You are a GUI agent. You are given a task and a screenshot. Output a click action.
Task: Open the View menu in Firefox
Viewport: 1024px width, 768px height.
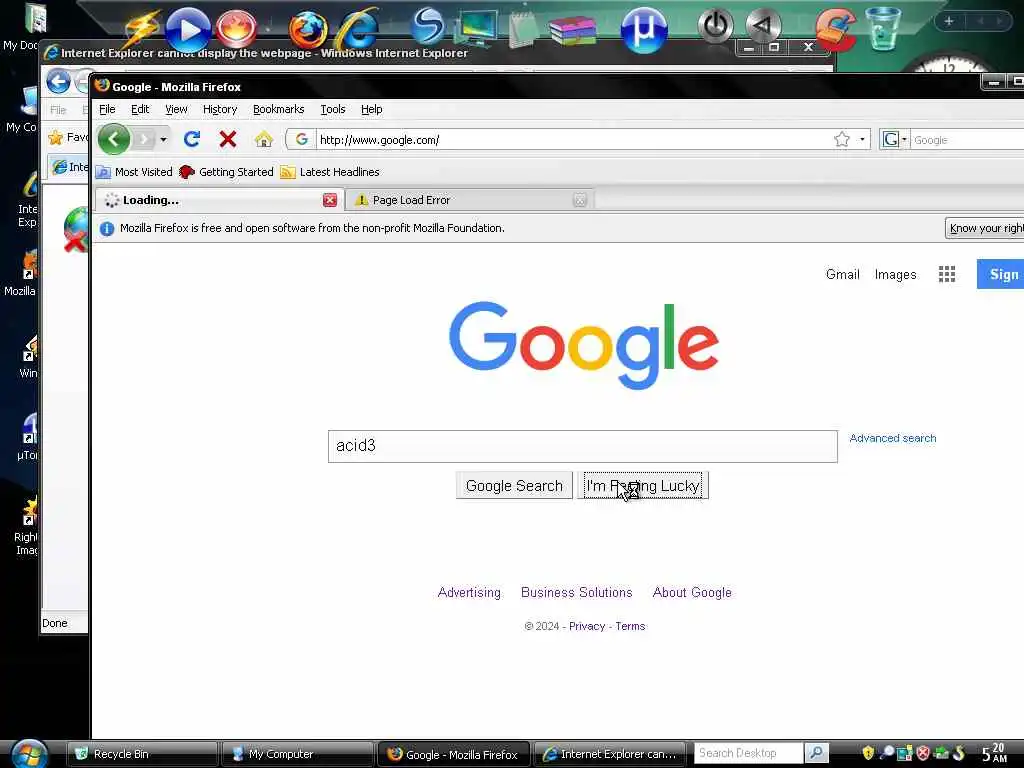[x=176, y=109]
